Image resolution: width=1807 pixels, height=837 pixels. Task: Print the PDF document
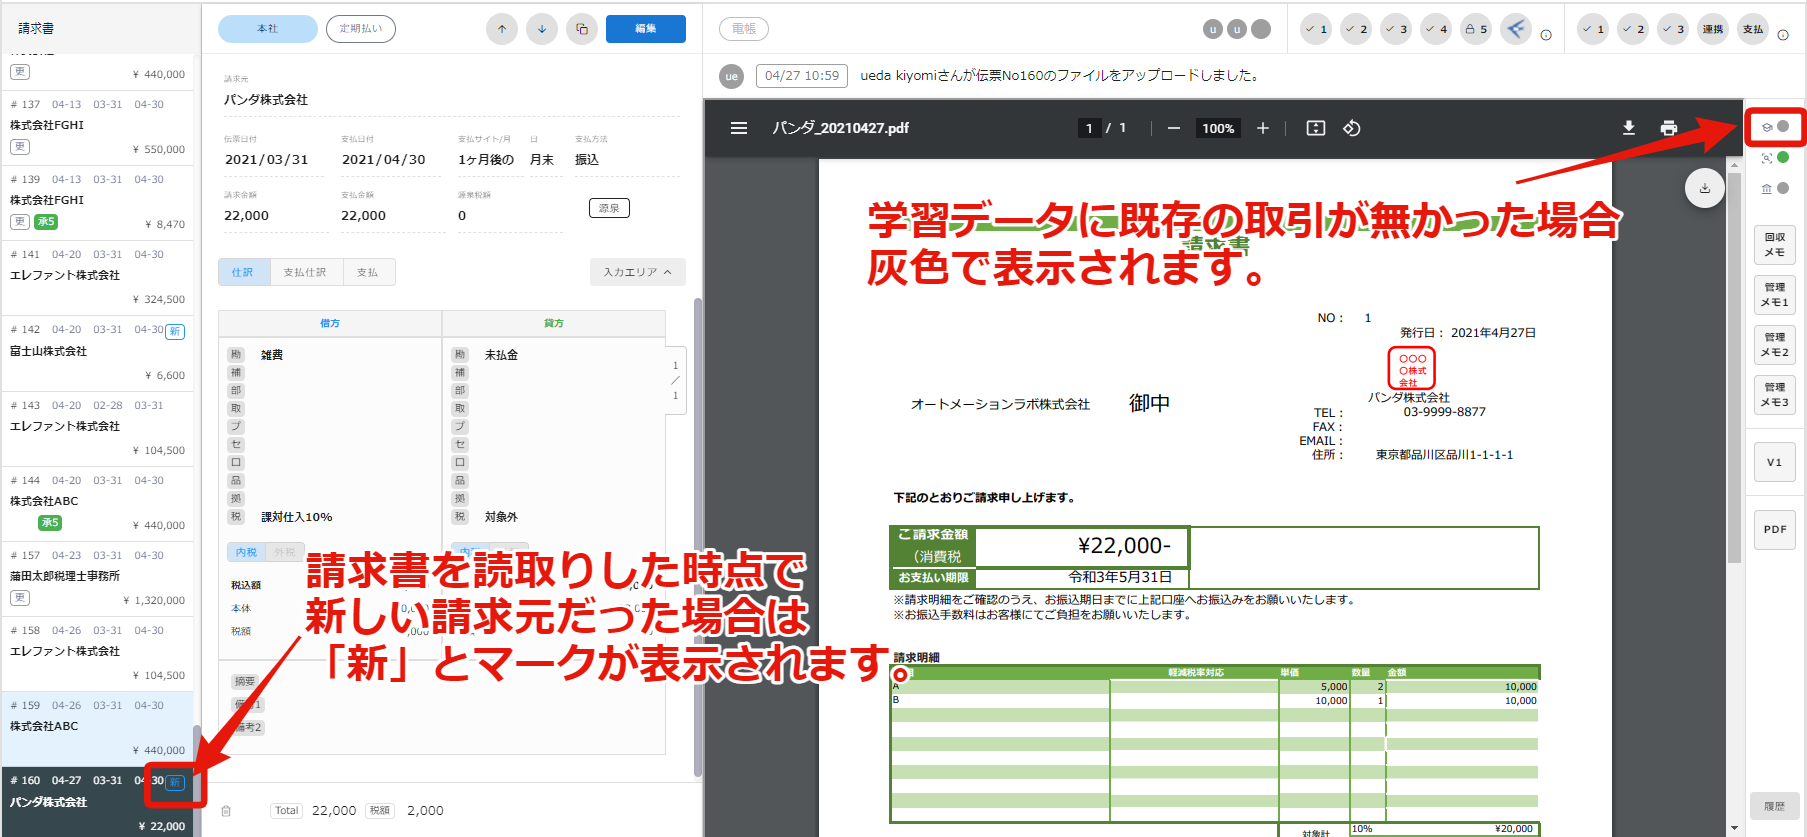click(x=1669, y=128)
